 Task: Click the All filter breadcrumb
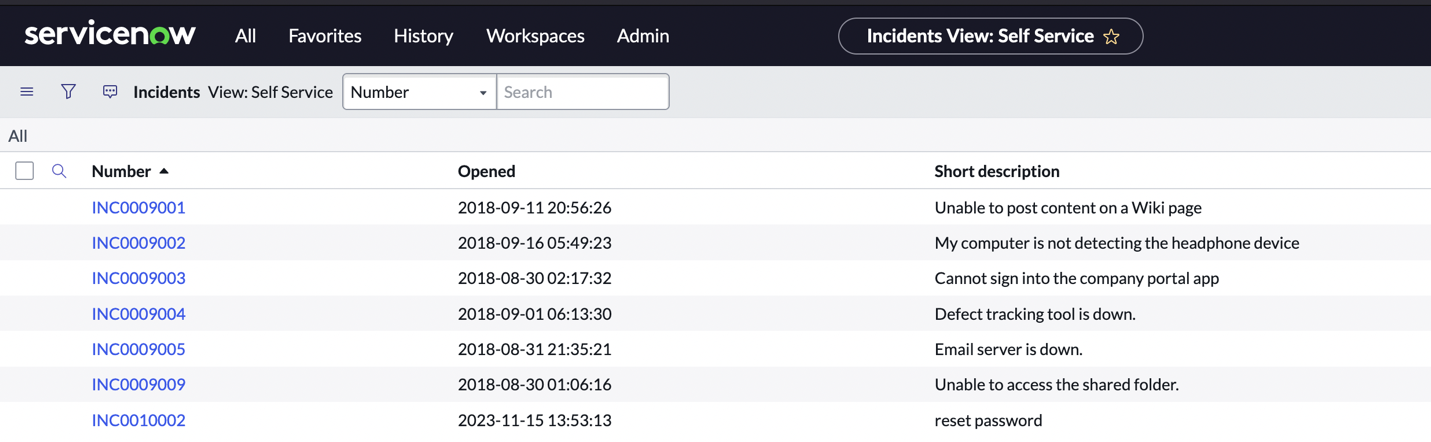pos(18,136)
